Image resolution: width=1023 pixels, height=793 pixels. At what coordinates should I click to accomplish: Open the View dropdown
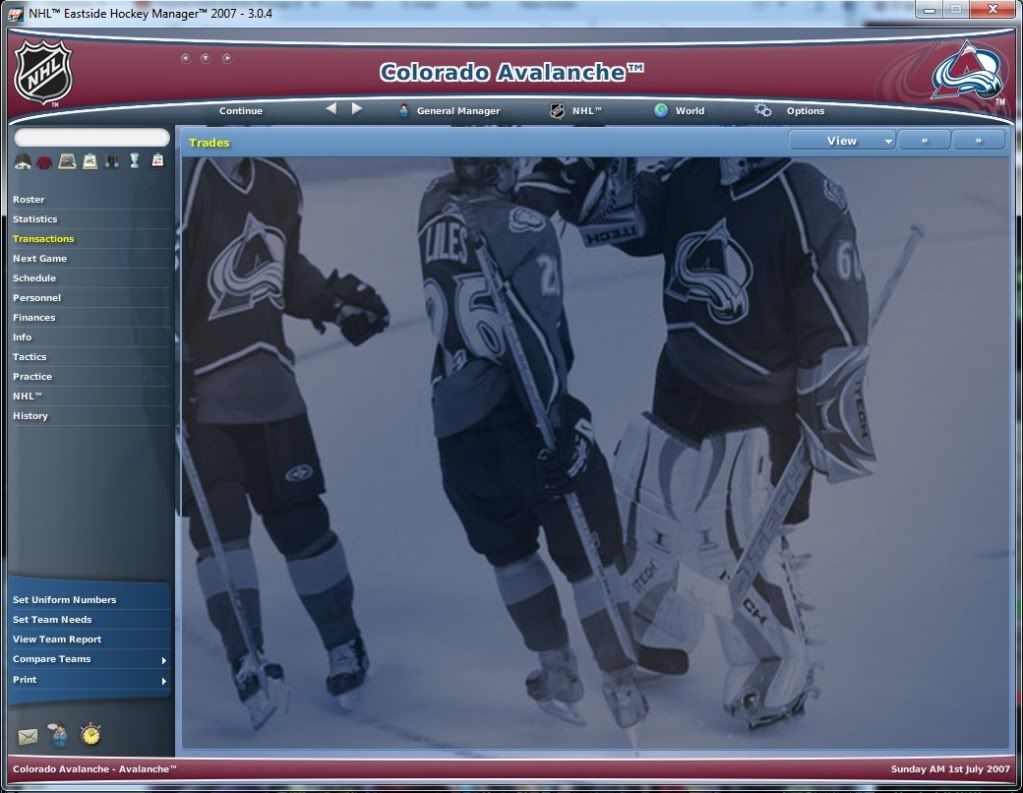coord(842,140)
